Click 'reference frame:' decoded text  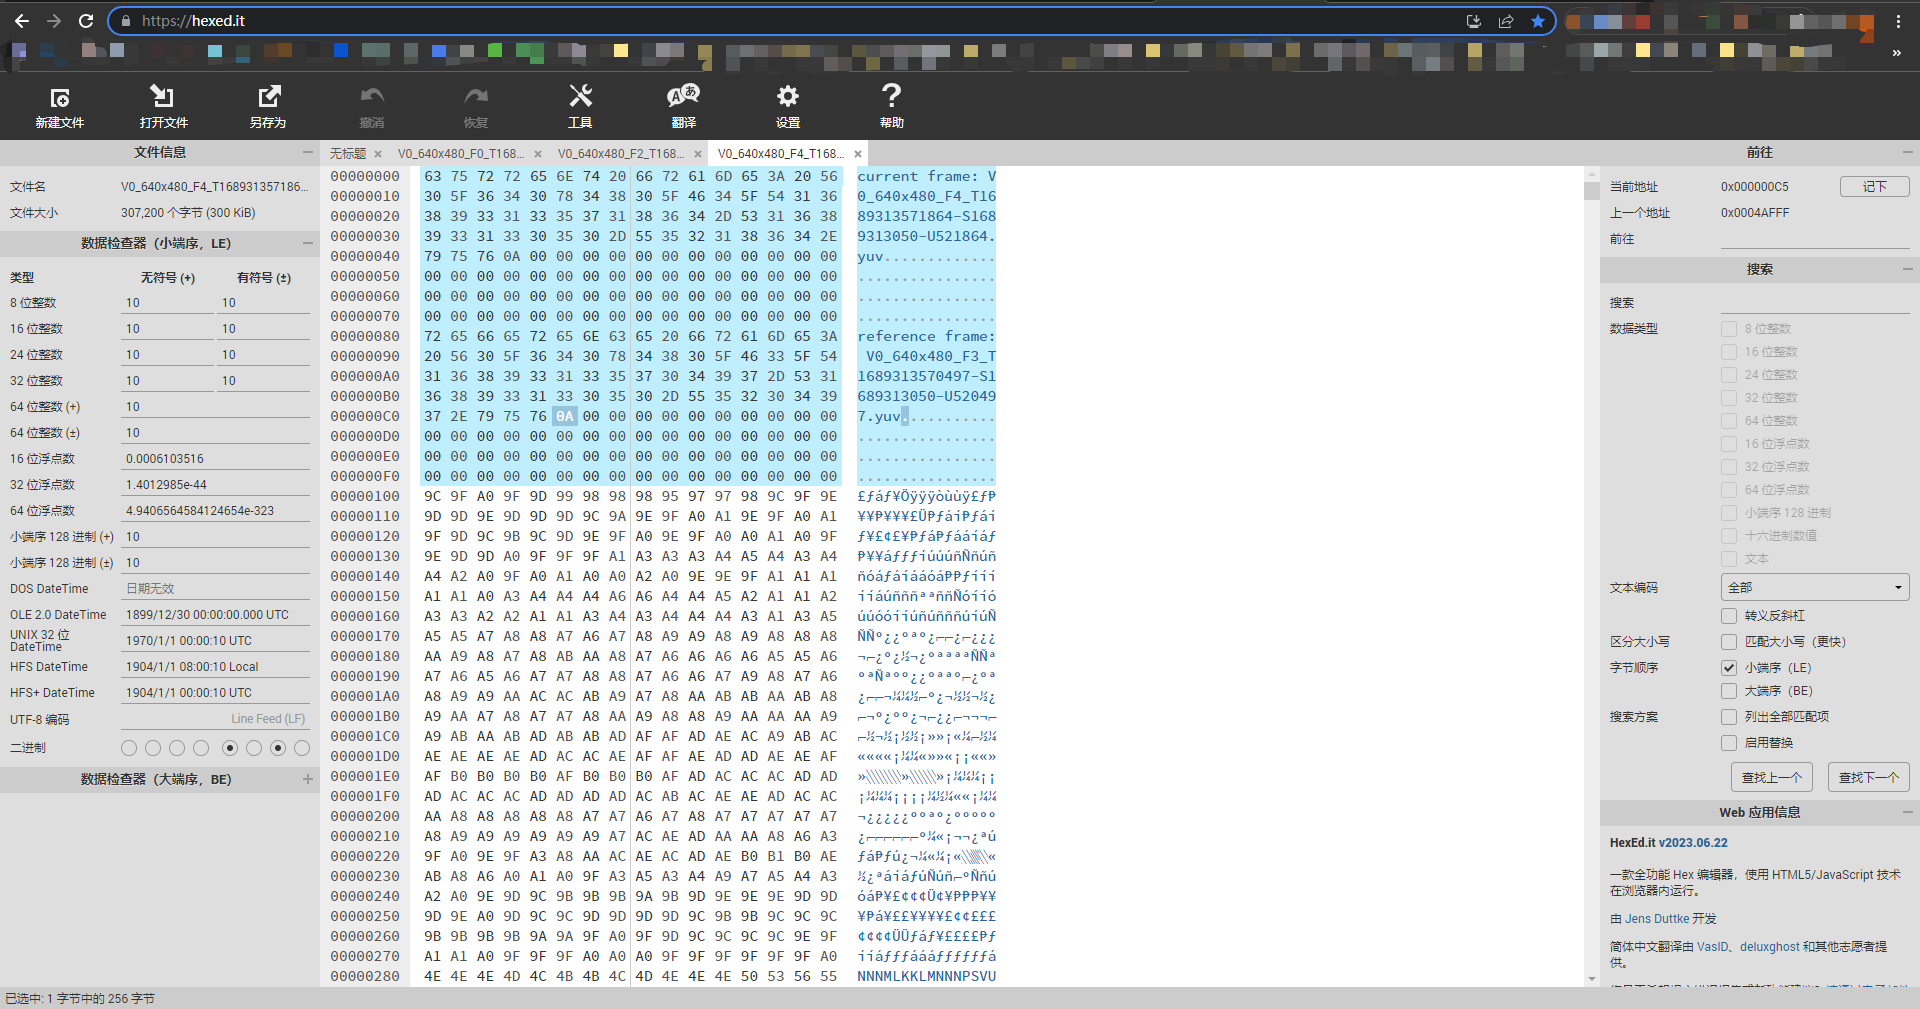coord(926,336)
